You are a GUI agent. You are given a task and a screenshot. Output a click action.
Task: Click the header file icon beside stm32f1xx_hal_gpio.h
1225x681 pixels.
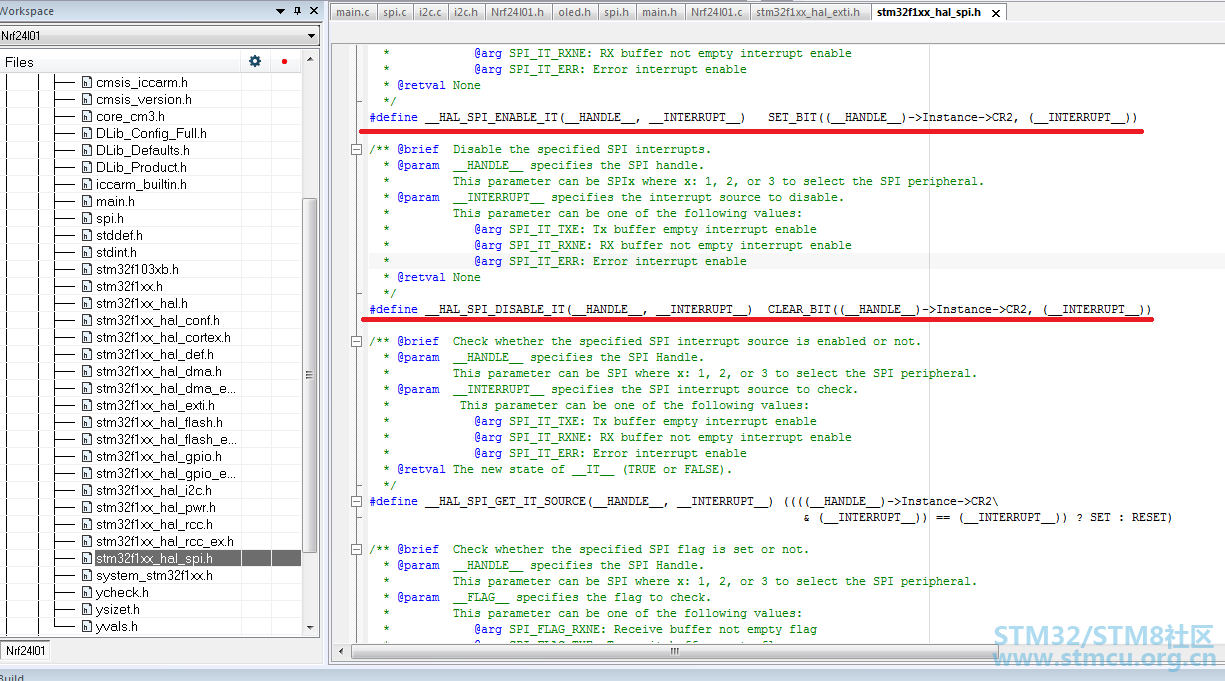[x=87, y=456]
